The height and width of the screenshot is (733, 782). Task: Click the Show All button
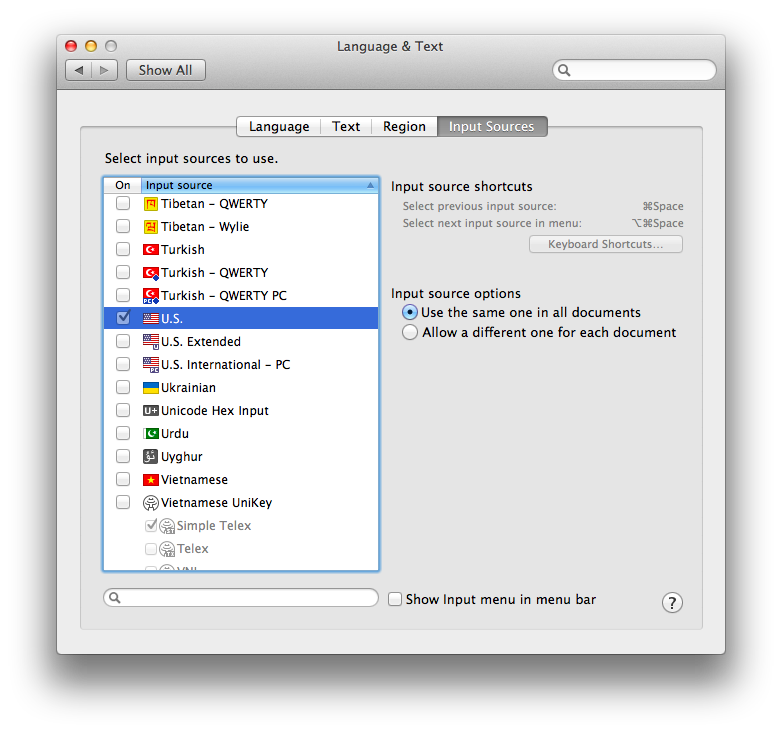point(166,70)
